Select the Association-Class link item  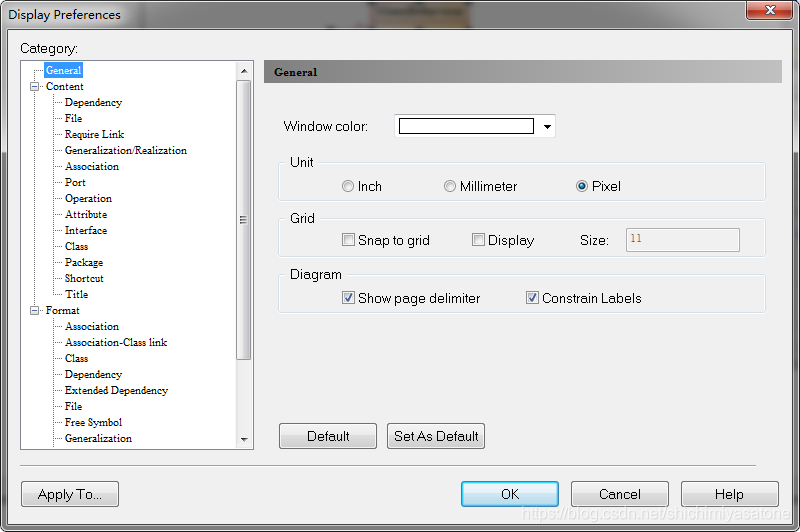[x=116, y=342]
